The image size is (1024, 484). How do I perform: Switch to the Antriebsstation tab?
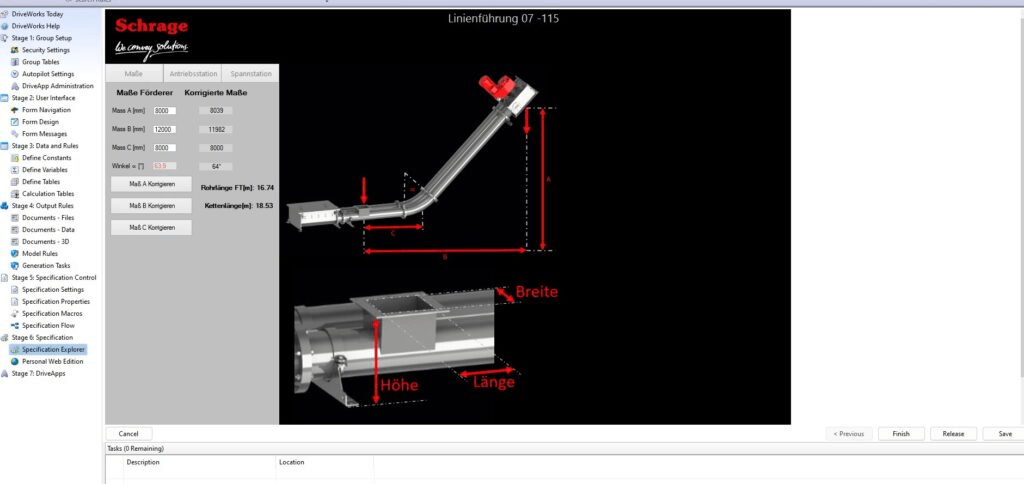[192, 75]
